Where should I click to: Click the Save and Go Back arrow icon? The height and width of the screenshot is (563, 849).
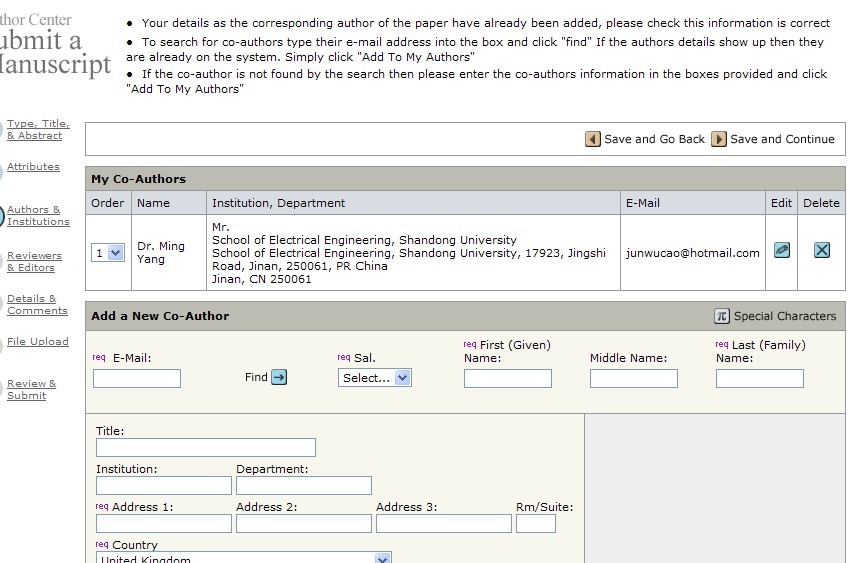click(593, 139)
